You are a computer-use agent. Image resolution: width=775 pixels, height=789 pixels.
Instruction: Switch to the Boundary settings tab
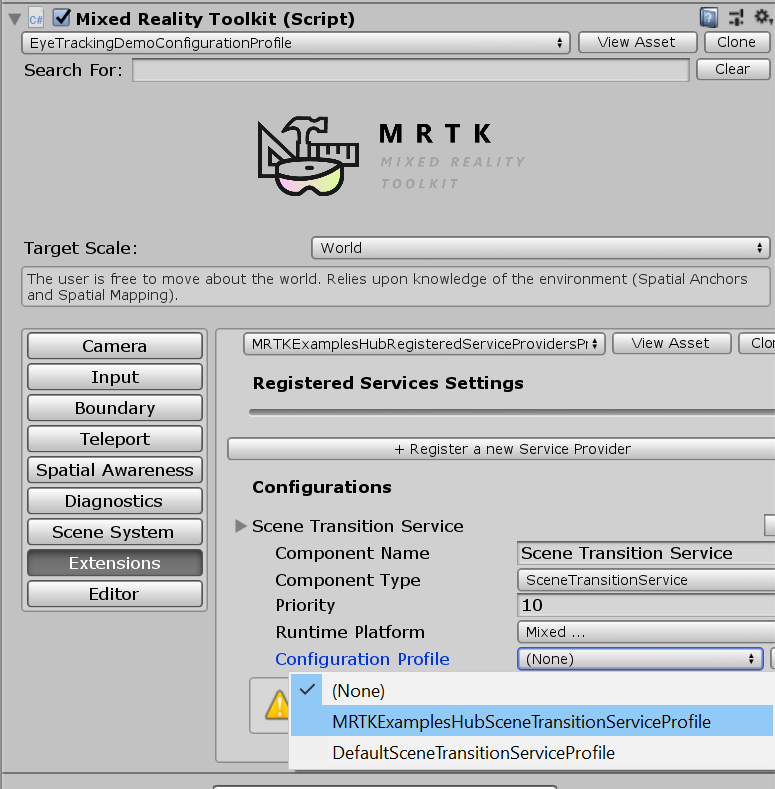click(x=115, y=408)
